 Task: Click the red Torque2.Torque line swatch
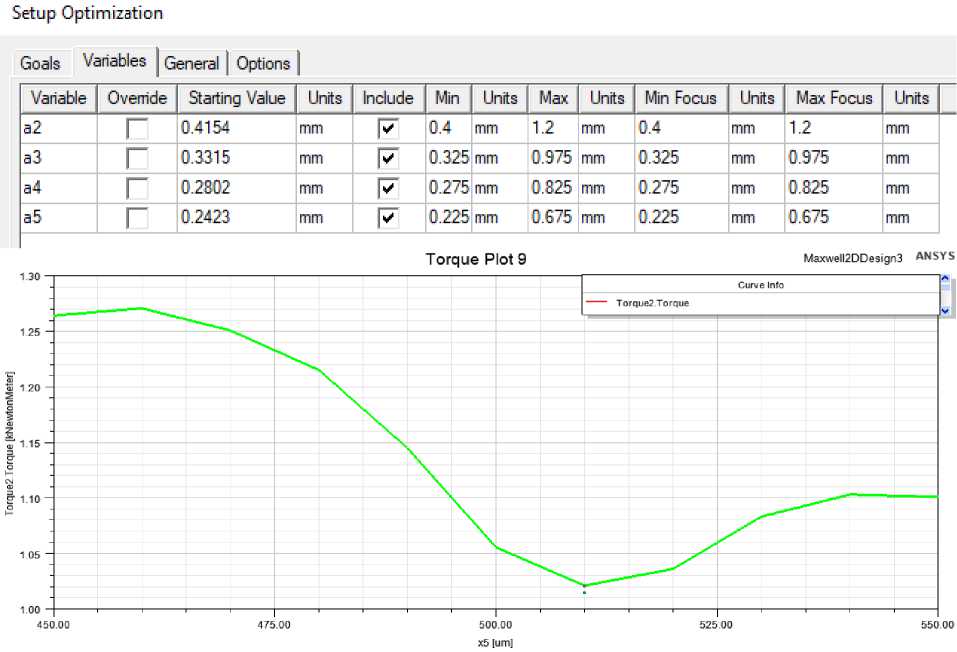point(599,303)
